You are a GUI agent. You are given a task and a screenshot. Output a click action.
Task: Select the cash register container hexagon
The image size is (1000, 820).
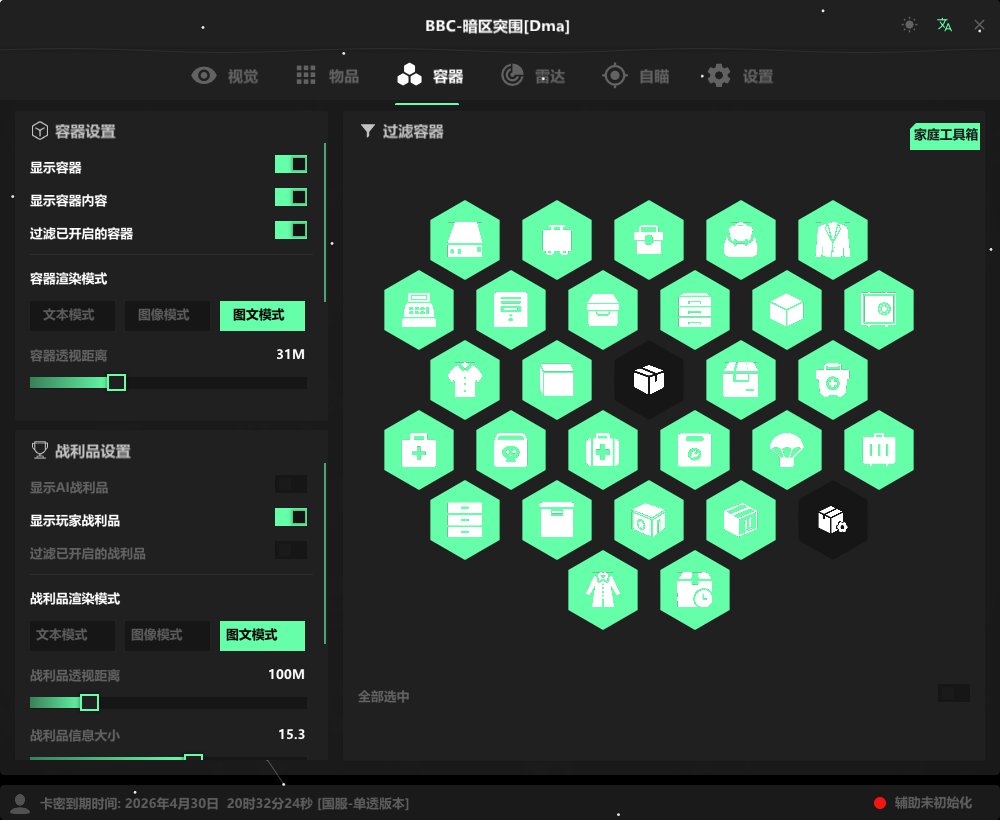point(419,310)
